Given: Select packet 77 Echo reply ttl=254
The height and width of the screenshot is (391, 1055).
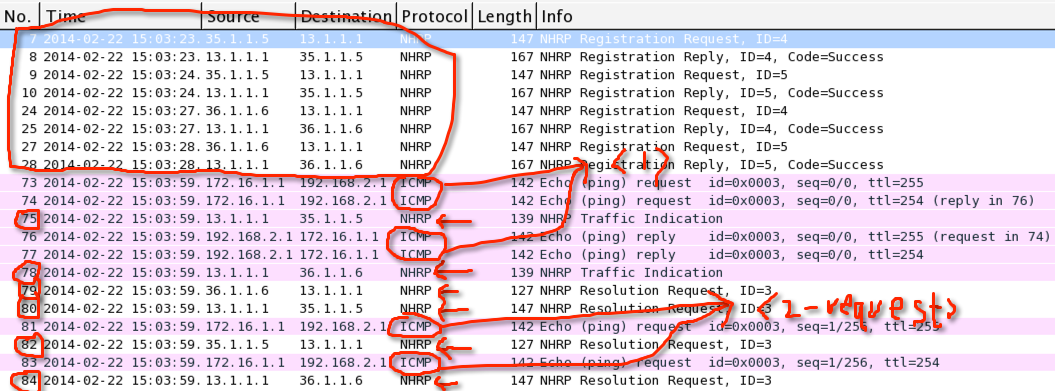Looking at the screenshot, I should 528,255.
